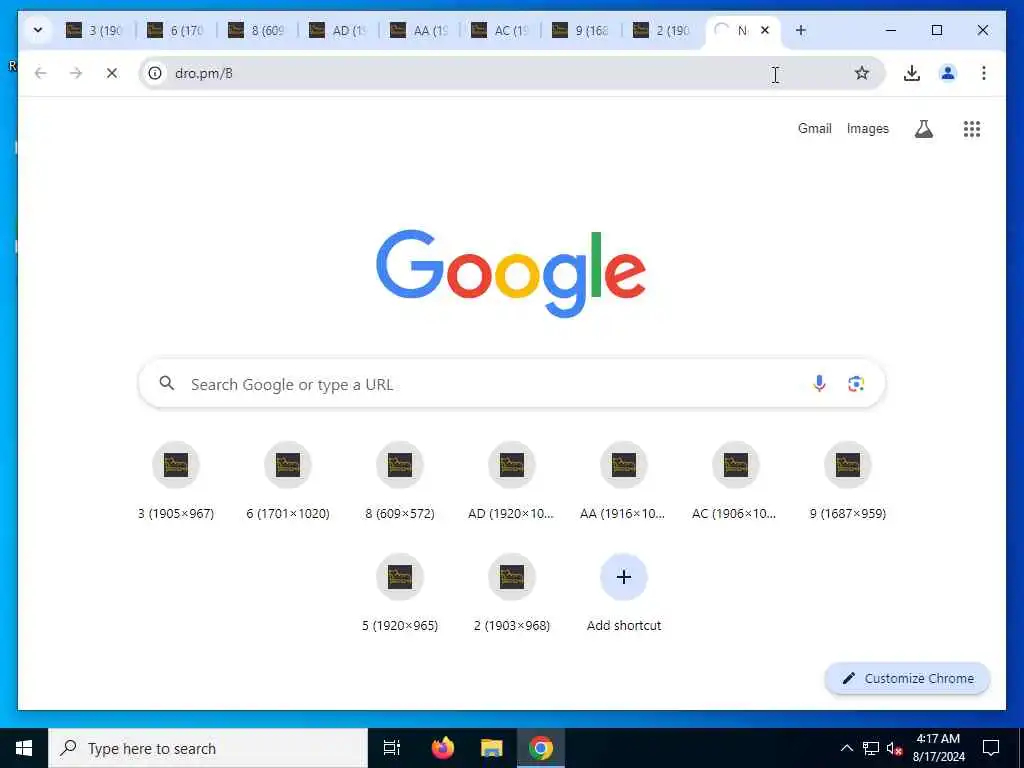Open network status tray icon

[871, 748]
